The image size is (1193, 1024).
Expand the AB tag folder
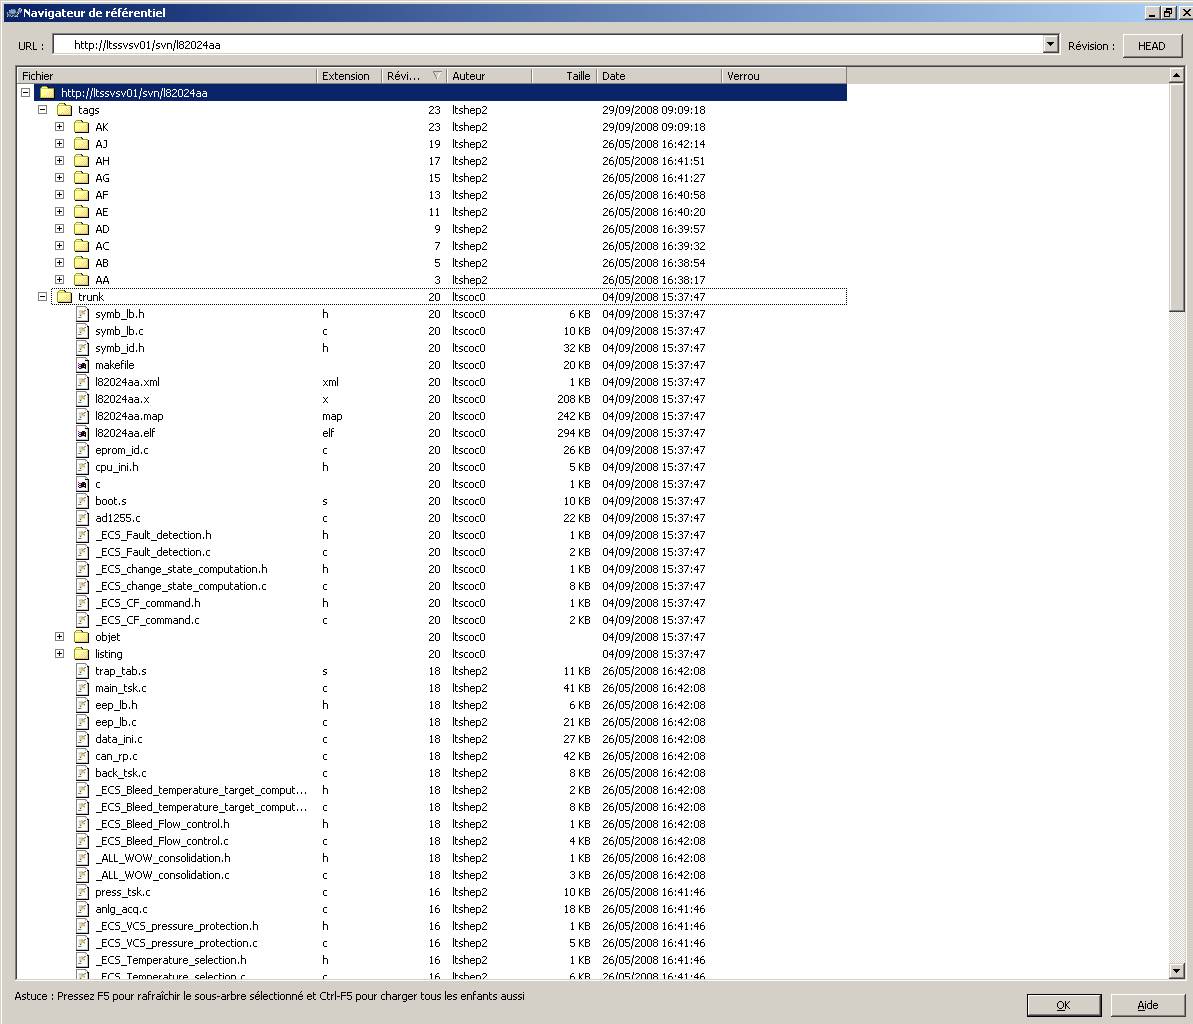tap(59, 263)
